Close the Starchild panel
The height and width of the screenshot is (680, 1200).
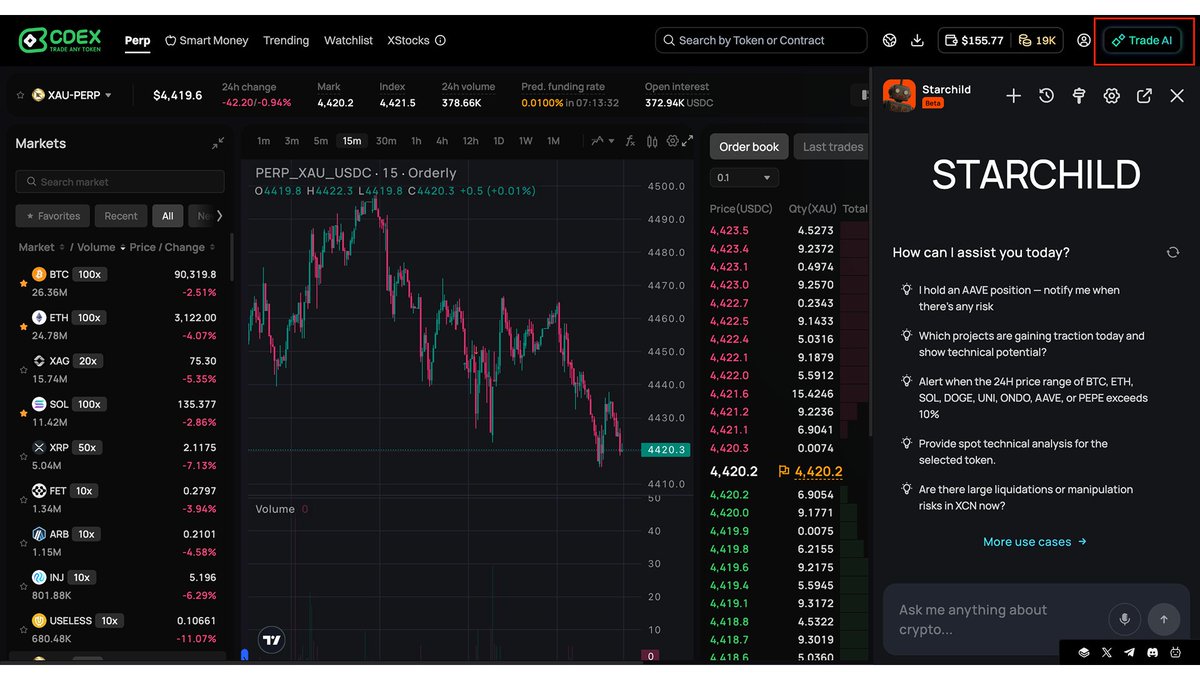(x=1177, y=96)
